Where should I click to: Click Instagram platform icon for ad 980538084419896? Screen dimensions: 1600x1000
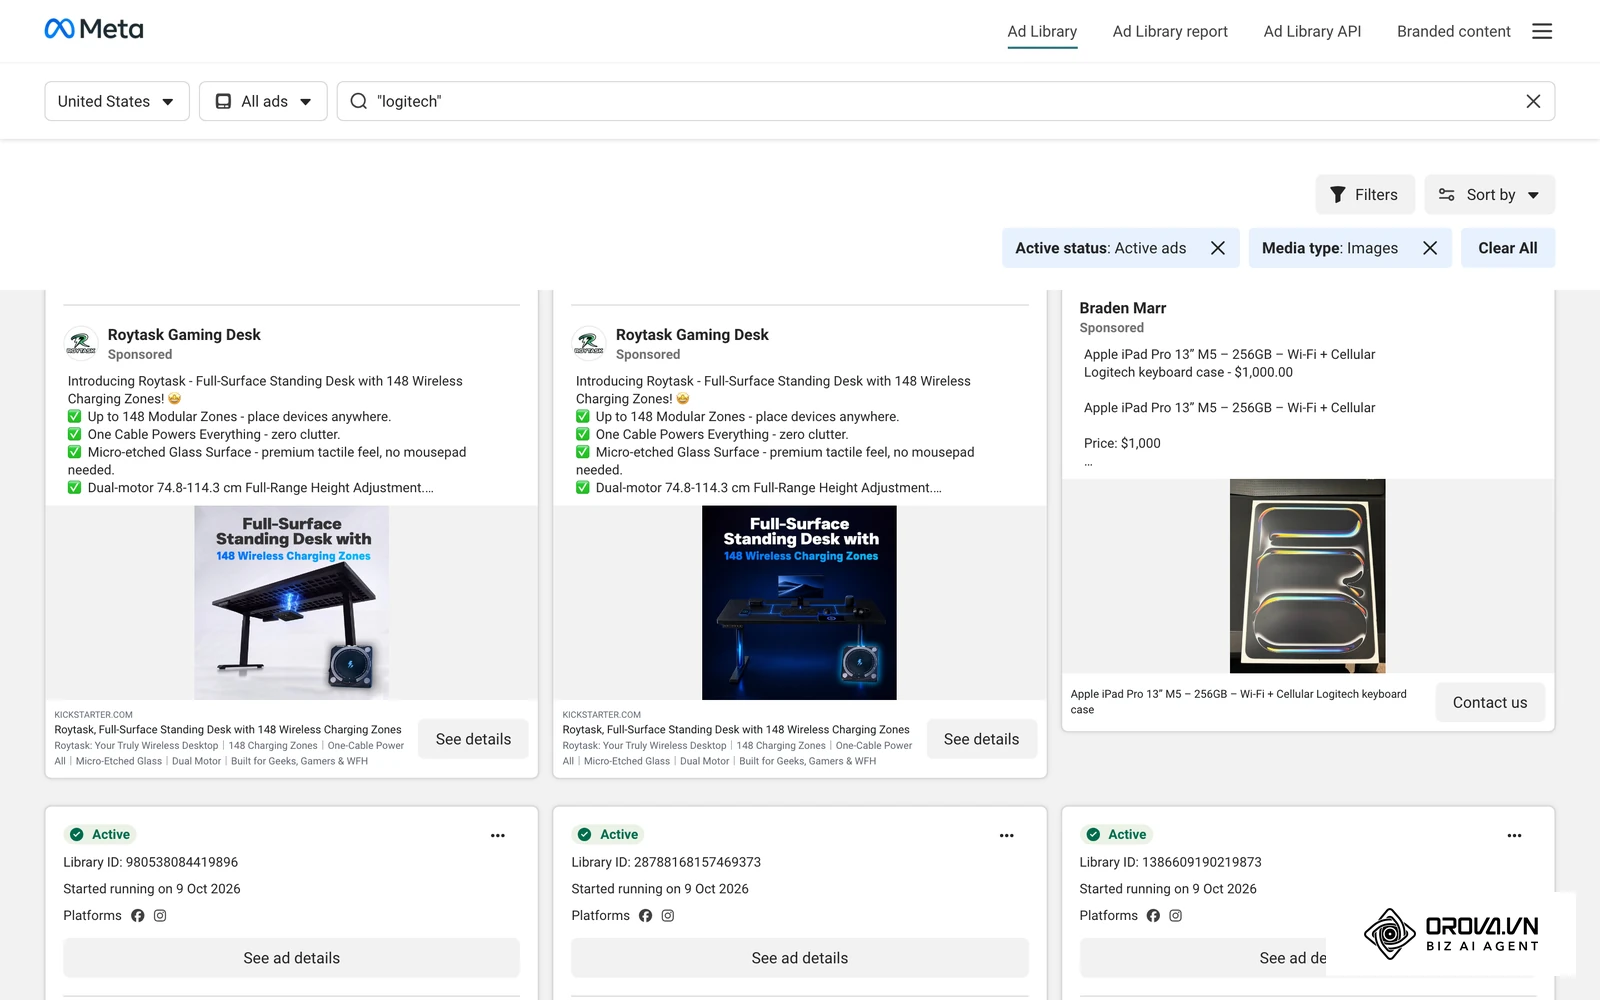point(160,915)
